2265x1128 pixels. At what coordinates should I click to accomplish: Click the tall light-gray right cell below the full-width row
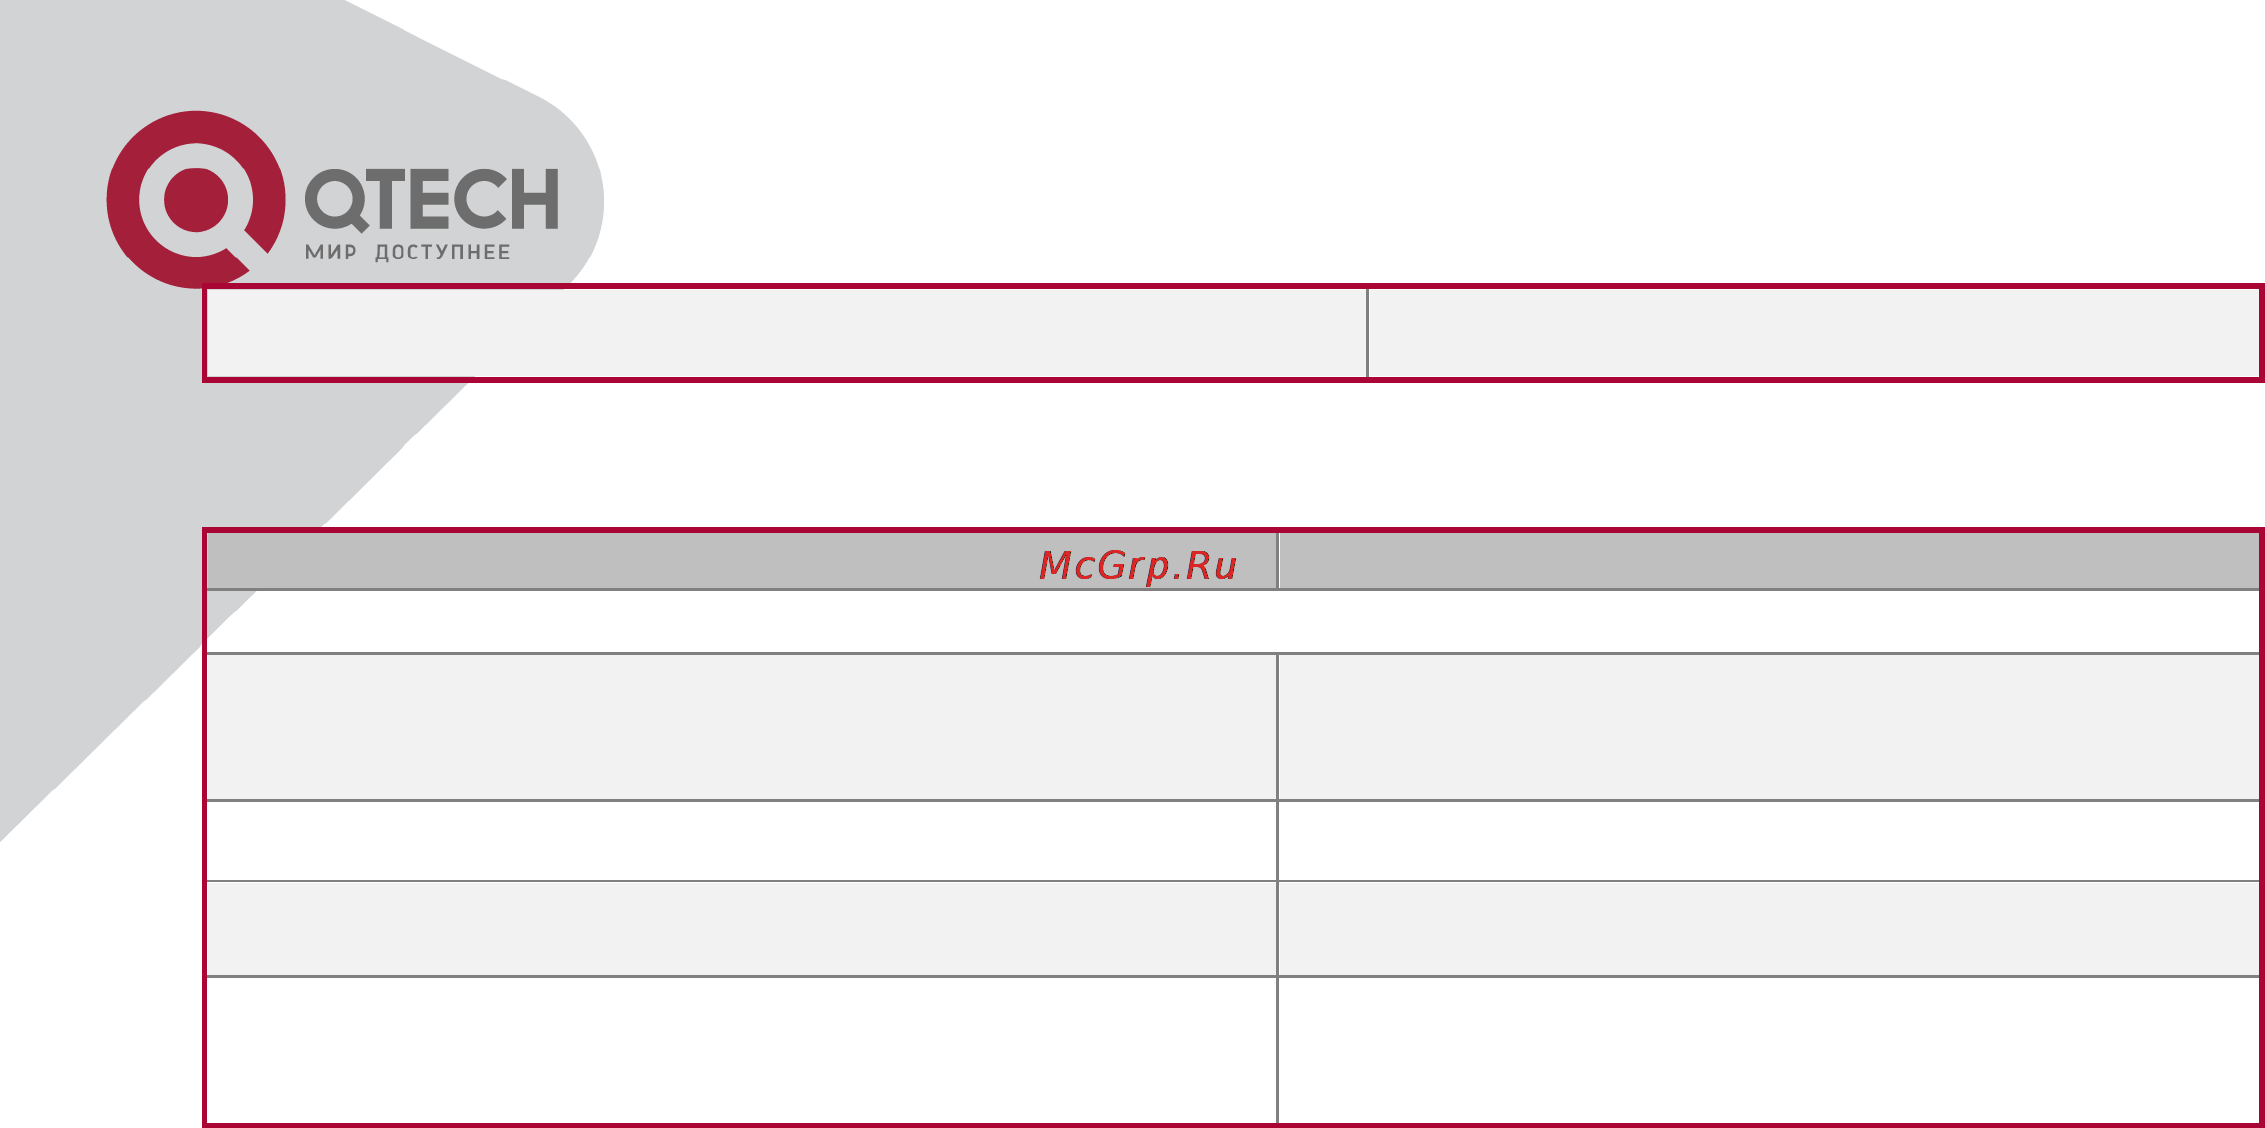coord(1768,727)
